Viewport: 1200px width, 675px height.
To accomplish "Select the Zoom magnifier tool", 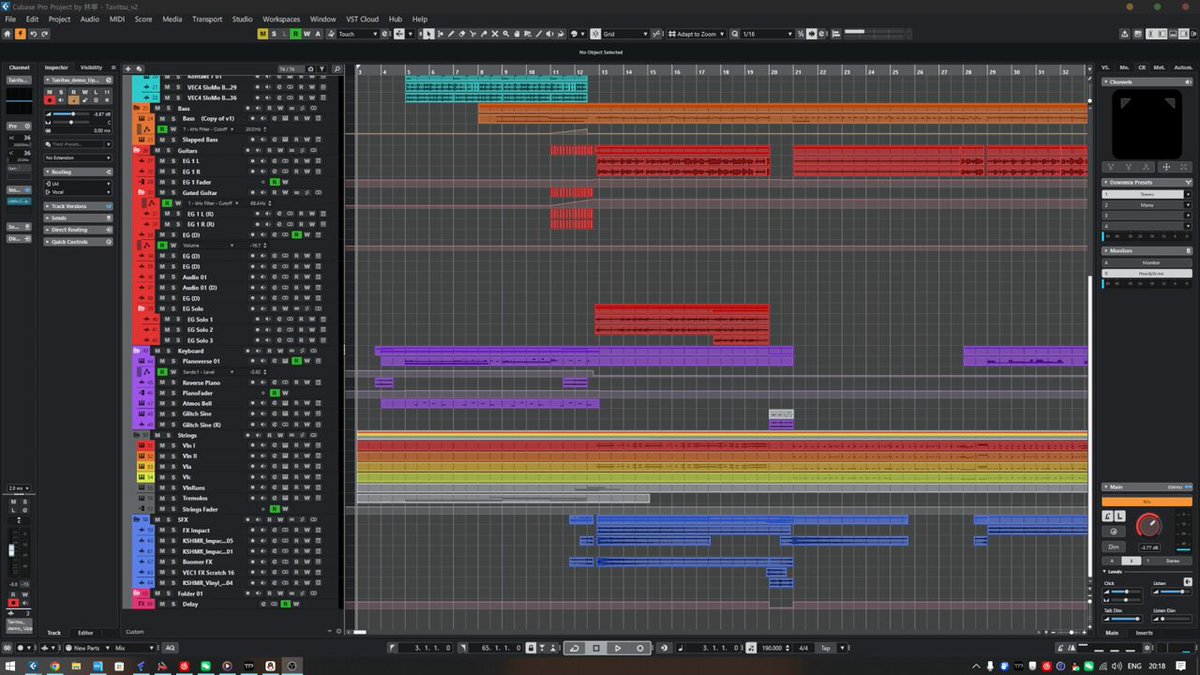I will (x=506, y=34).
